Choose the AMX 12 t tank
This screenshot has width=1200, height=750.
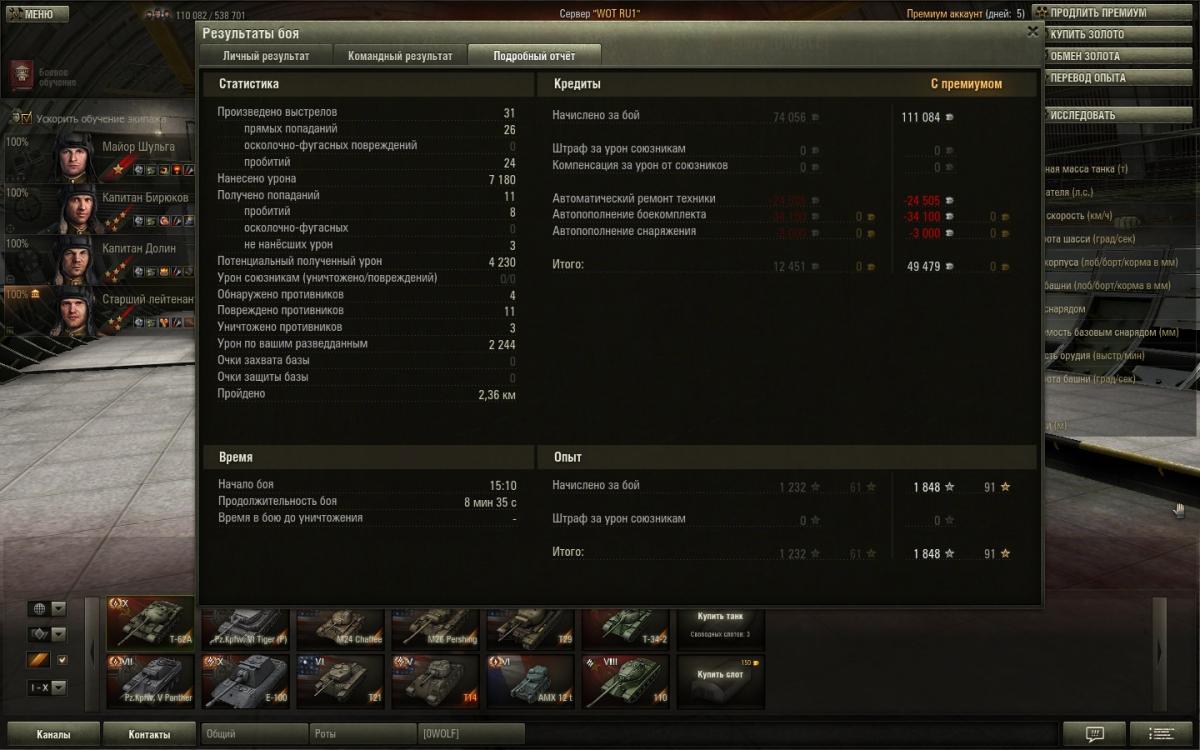531,681
